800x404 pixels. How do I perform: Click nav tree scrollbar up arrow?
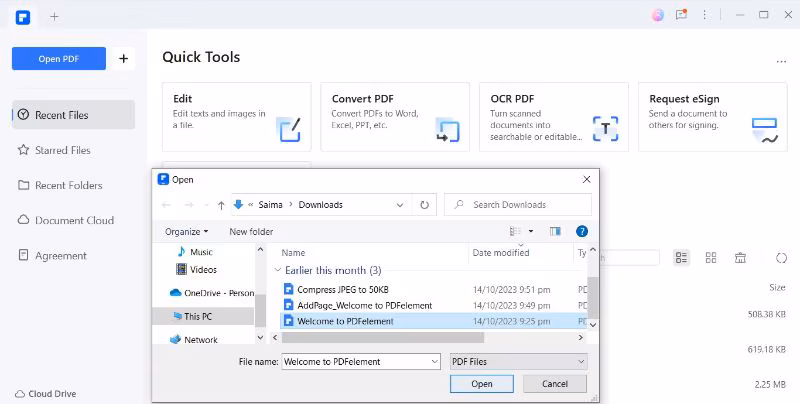click(x=260, y=250)
